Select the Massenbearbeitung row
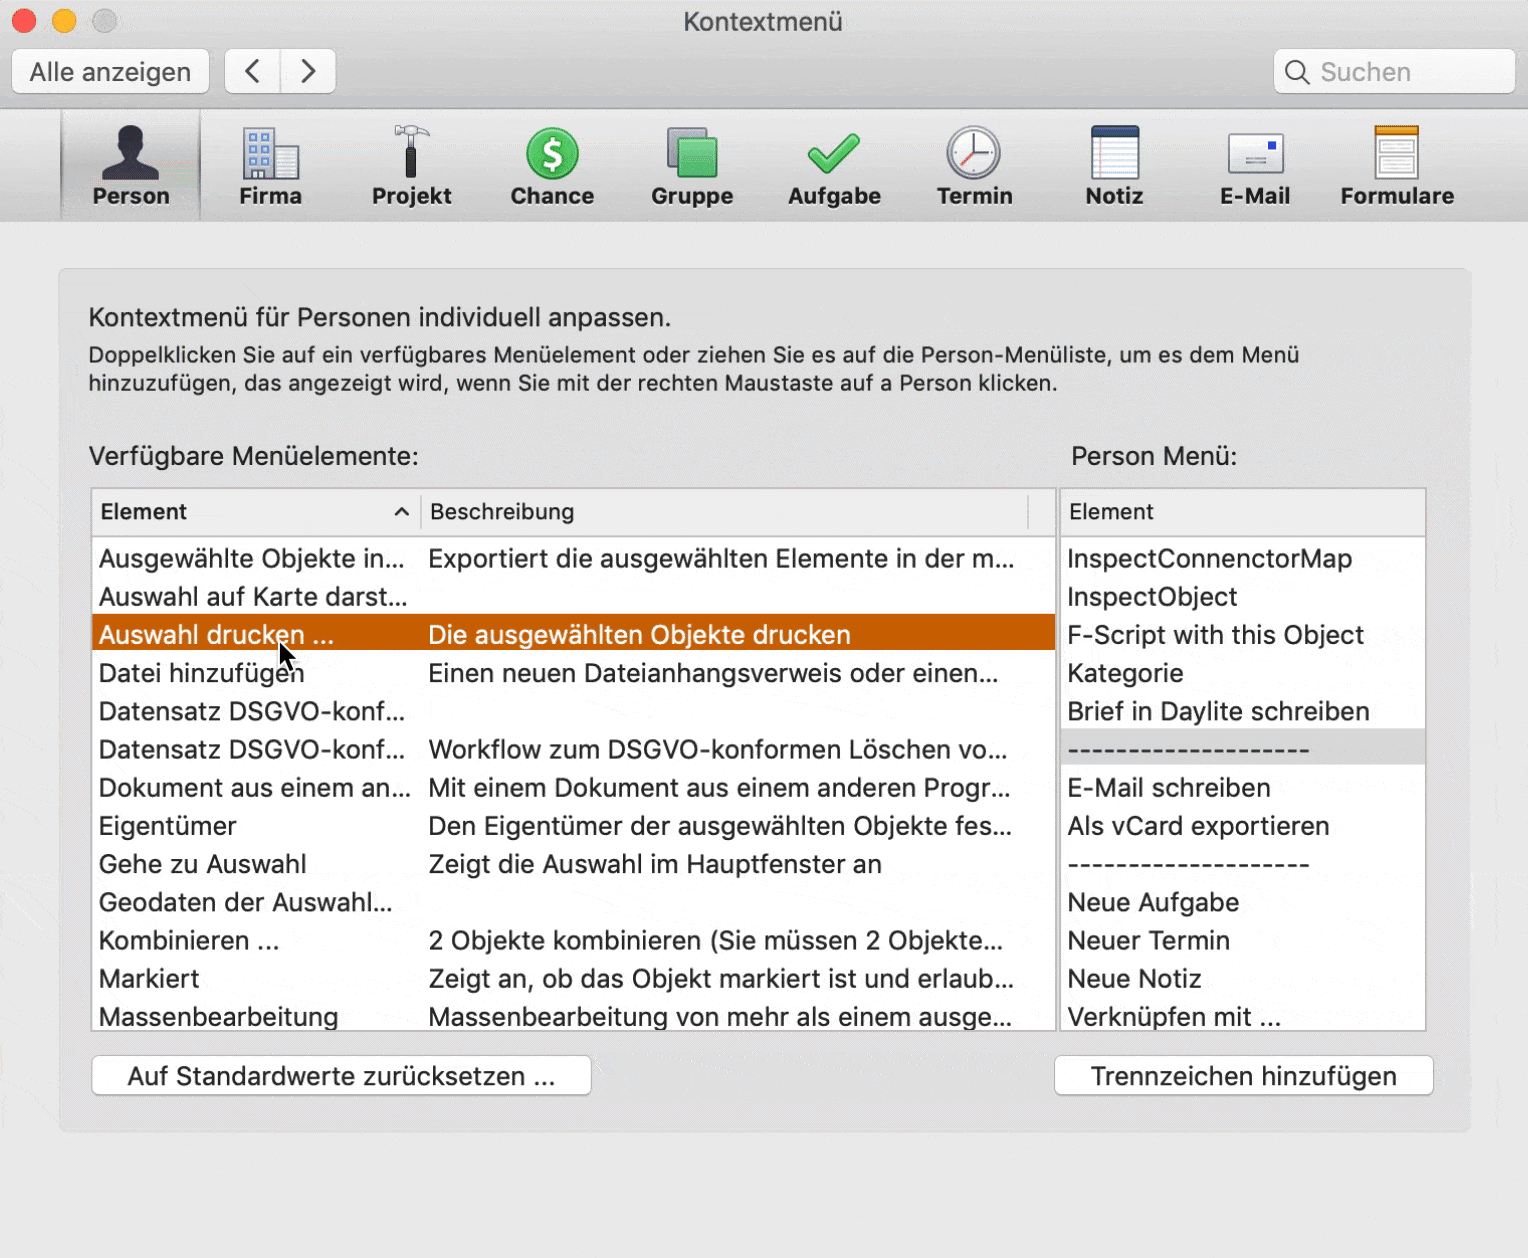 [574, 1015]
